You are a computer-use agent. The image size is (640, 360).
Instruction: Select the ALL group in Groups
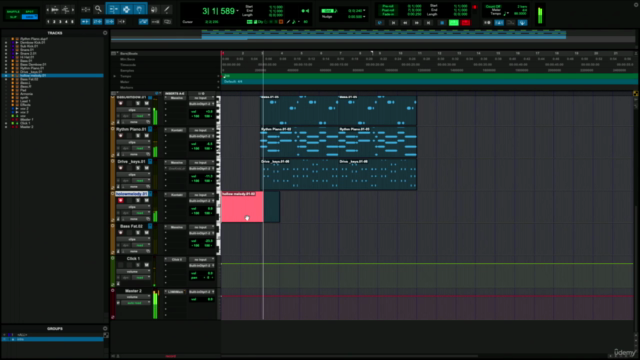pyautogui.click(x=22, y=335)
